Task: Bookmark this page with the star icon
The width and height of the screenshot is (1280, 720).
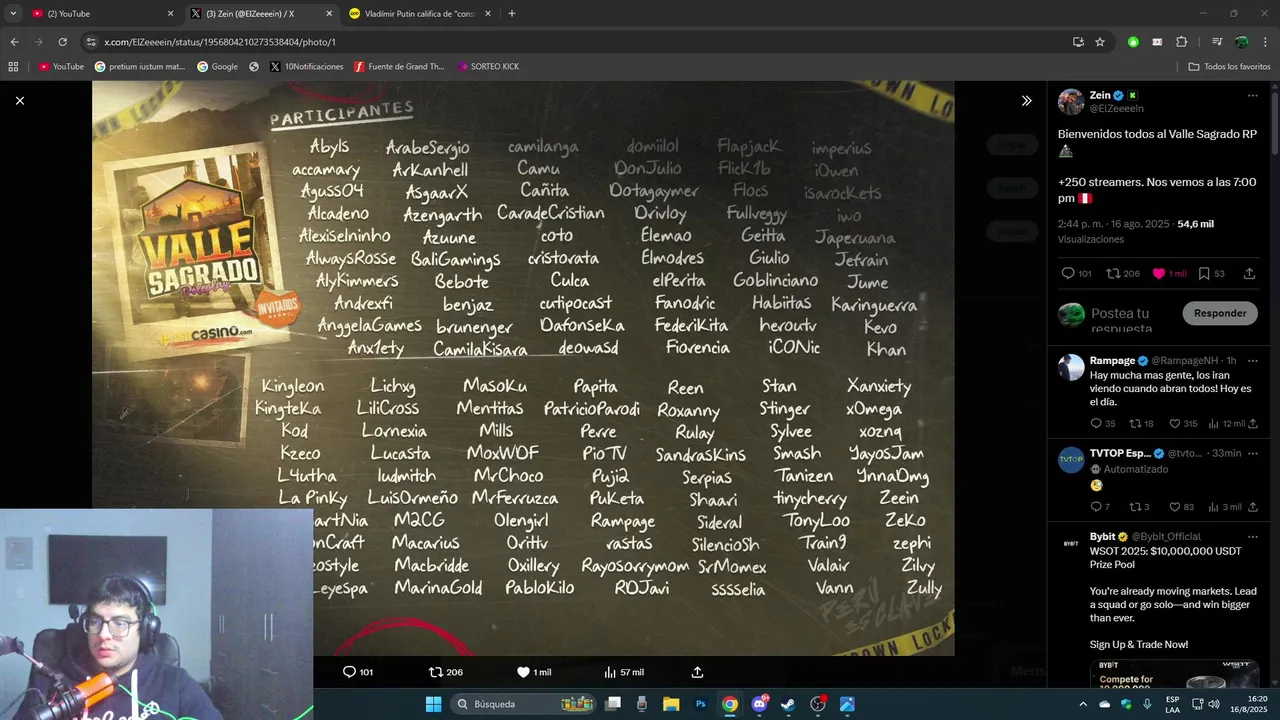Action: tap(1100, 42)
